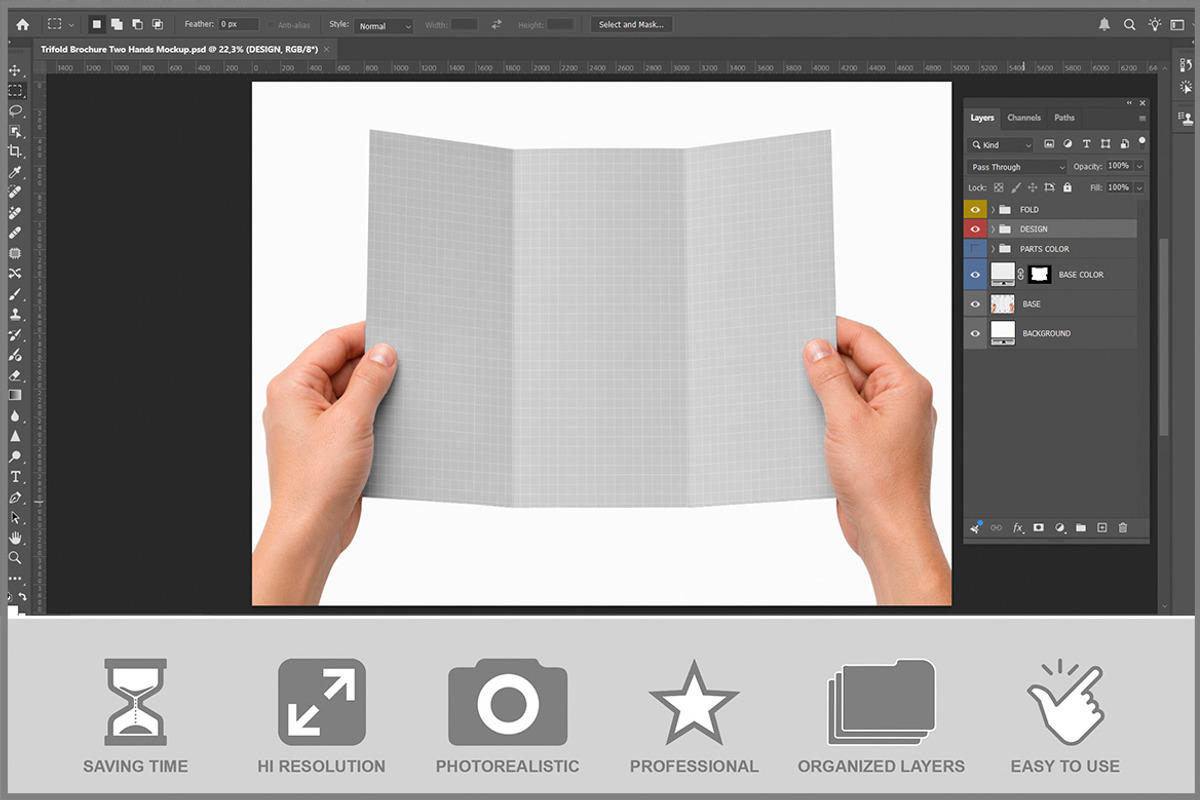Toggle Lock all padlock
Image resolution: width=1200 pixels, height=800 pixels.
click(1067, 187)
